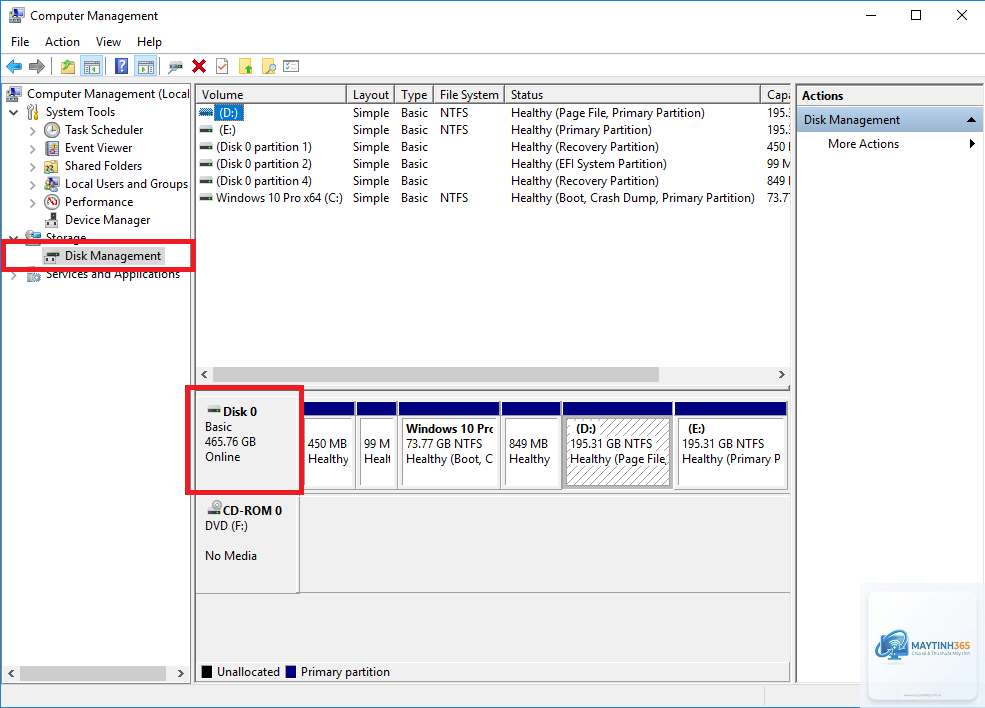
Task: Collapse the Disk Management actions section
Action: tap(971, 119)
